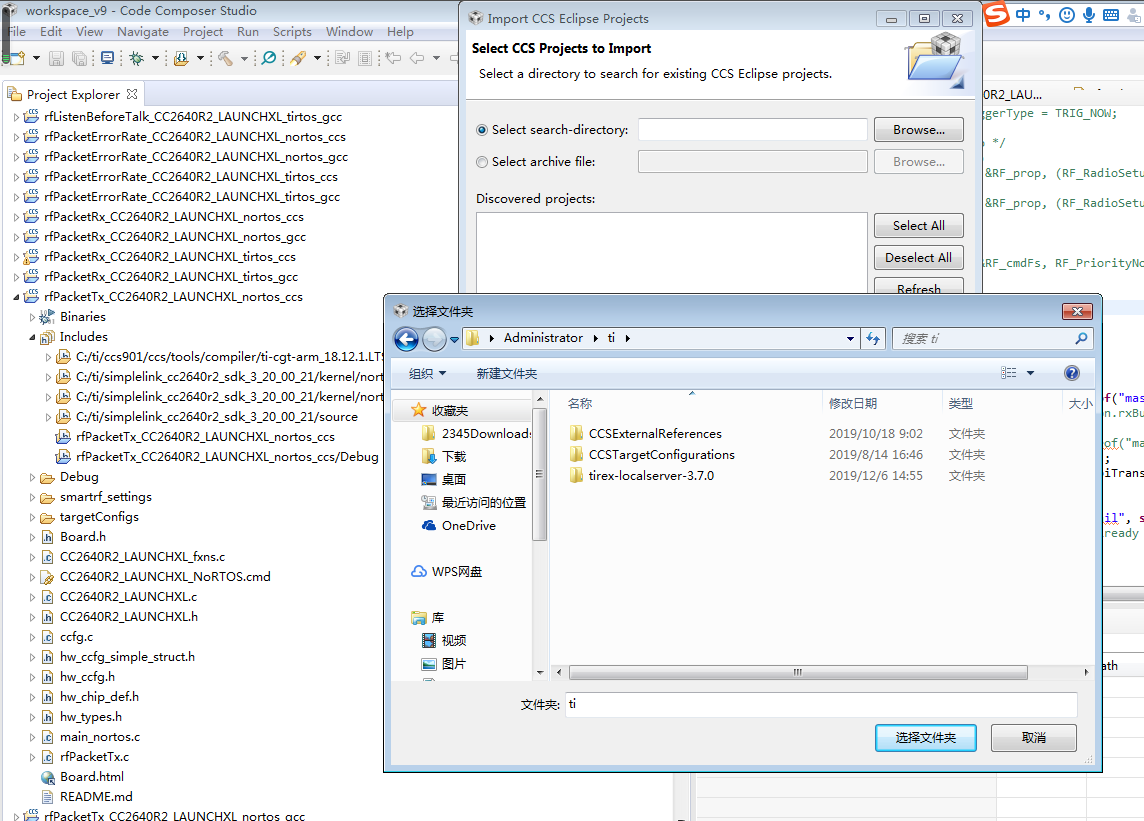Screen dimensions: 1144x821
Task: Click the blue monitor terminal toolbar icon
Action: click(x=107, y=58)
